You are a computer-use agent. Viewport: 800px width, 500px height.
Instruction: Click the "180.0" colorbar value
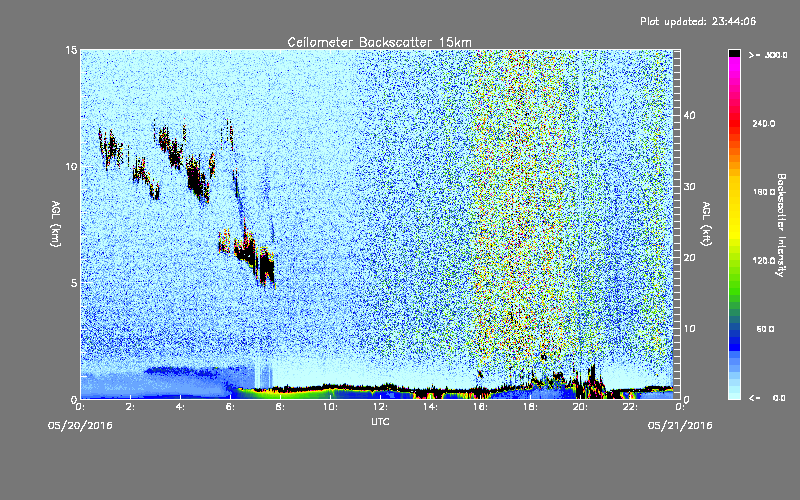[764, 192]
